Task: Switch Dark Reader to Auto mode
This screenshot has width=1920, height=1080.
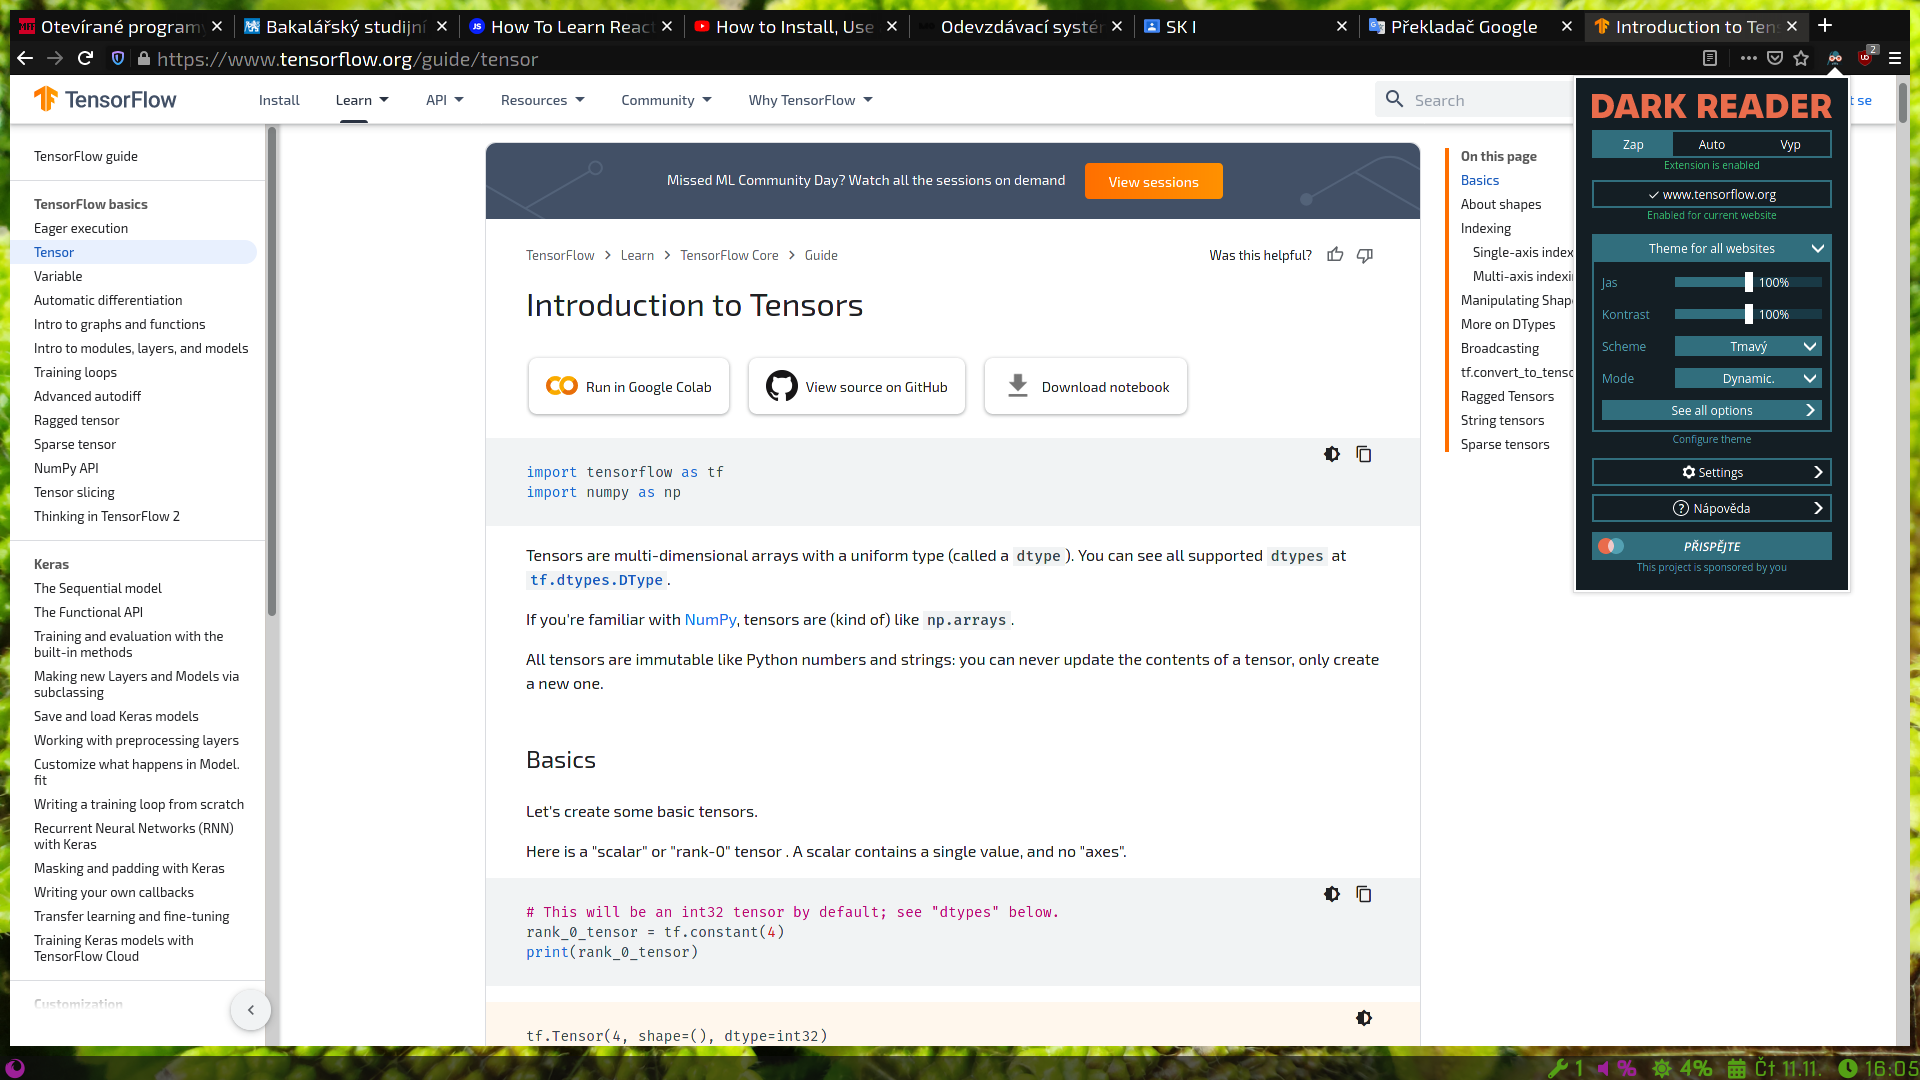Action: pyautogui.click(x=1711, y=144)
